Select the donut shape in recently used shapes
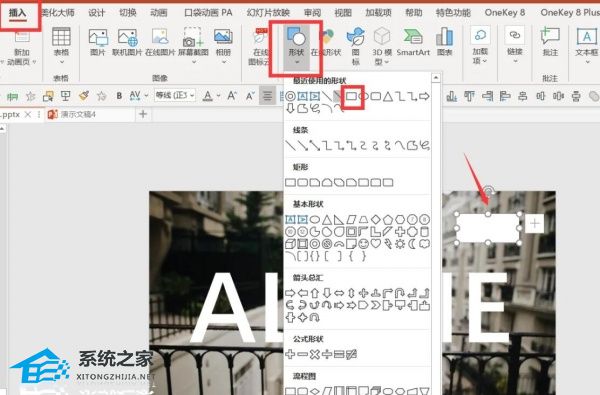Screen dimensions: 600x395 (290, 96)
